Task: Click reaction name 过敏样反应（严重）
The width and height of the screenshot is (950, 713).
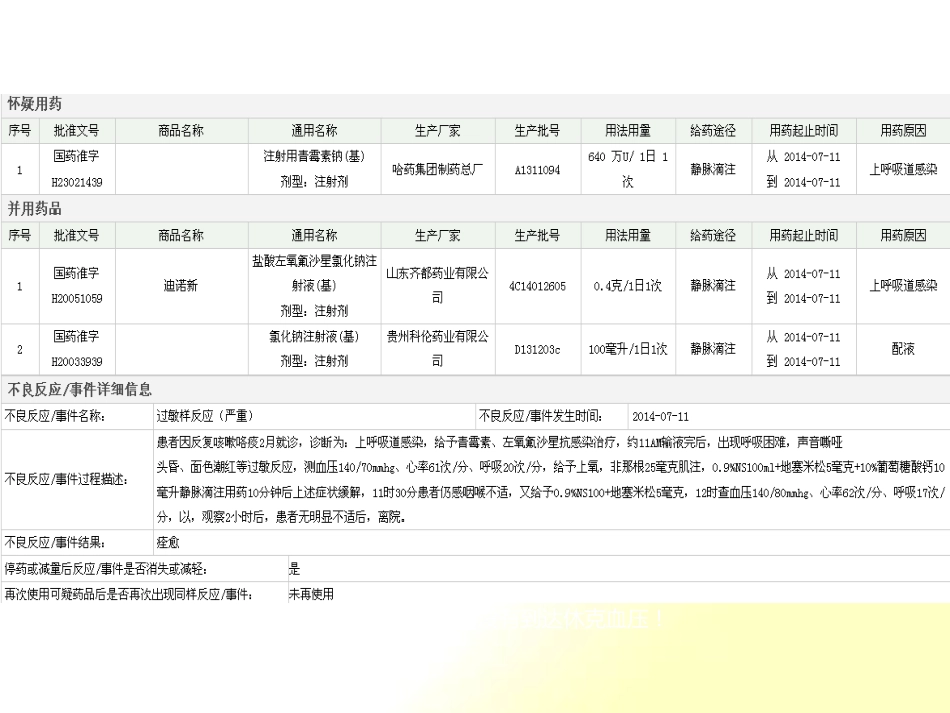Action: coord(205,416)
